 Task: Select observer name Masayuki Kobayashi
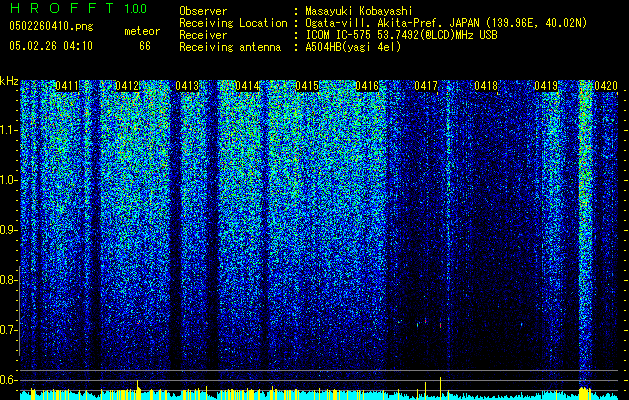click(359, 11)
